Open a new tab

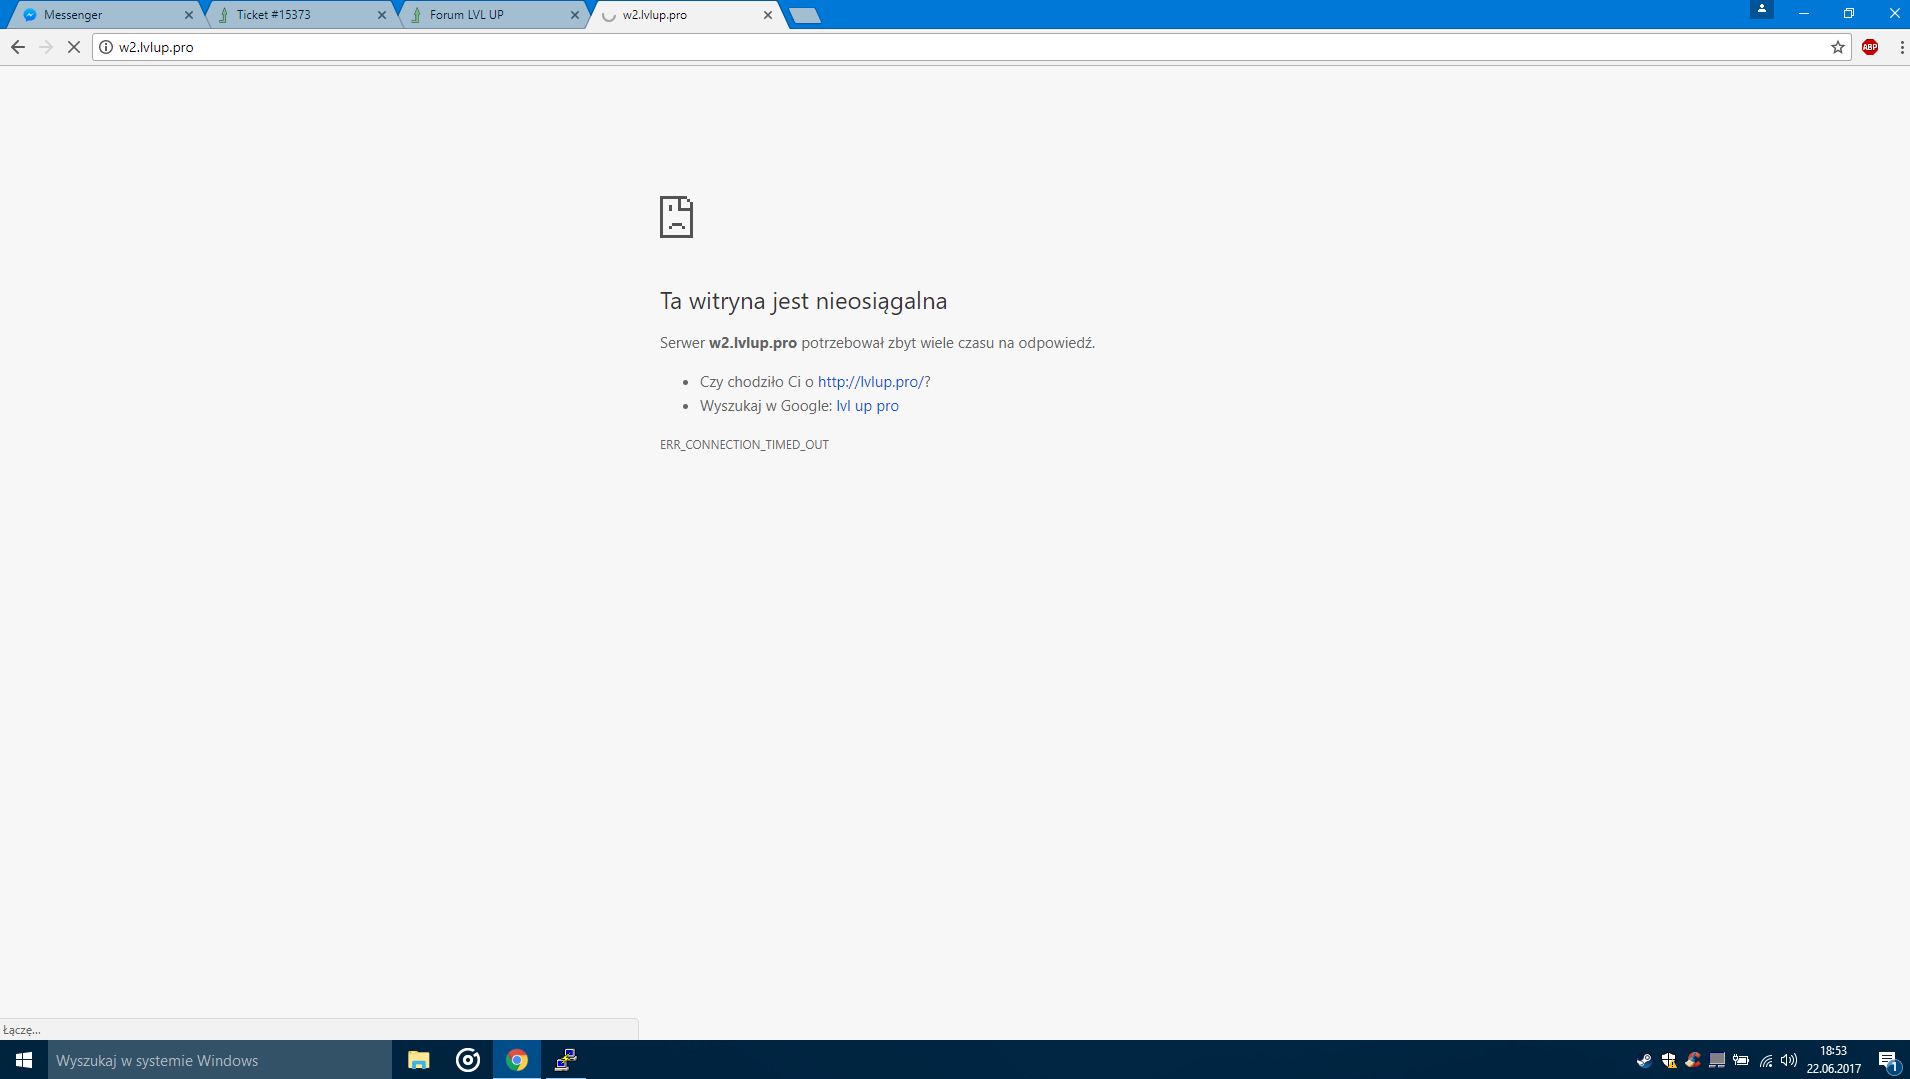click(x=805, y=15)
